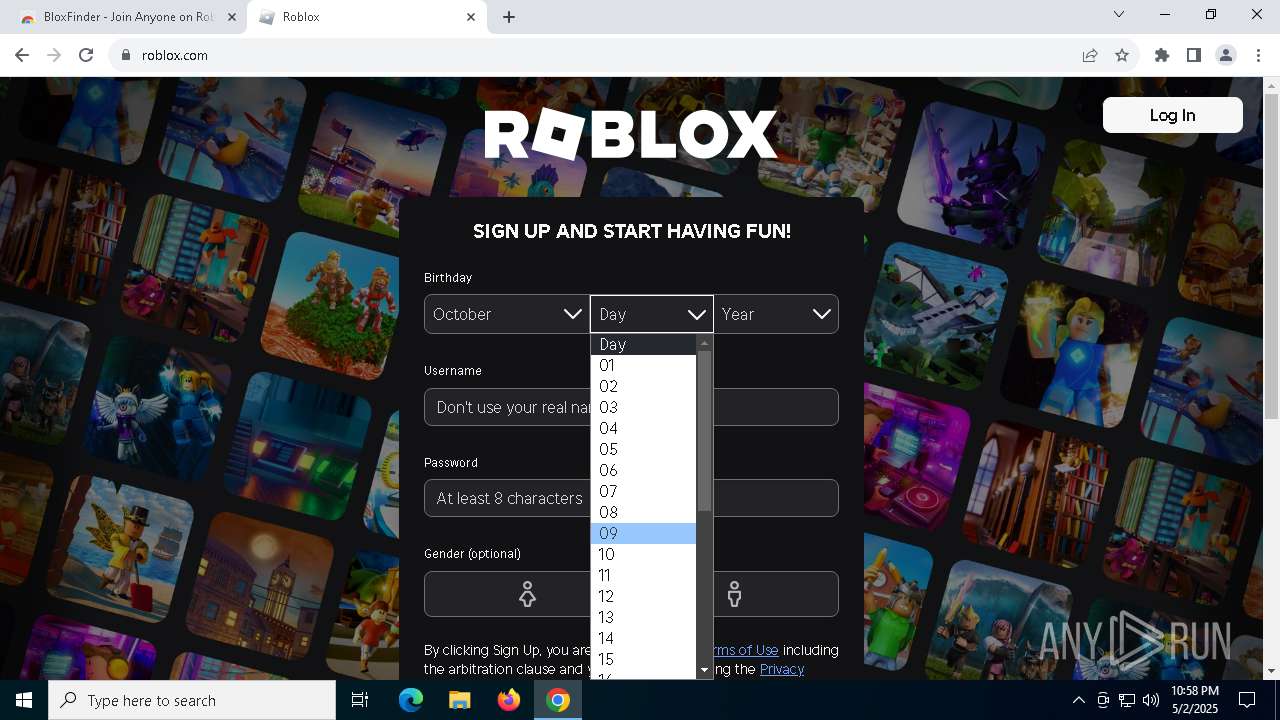Launch Microsoft Edge from the taskbar
The image size is (1280, 720).
[x=411, y=700]
